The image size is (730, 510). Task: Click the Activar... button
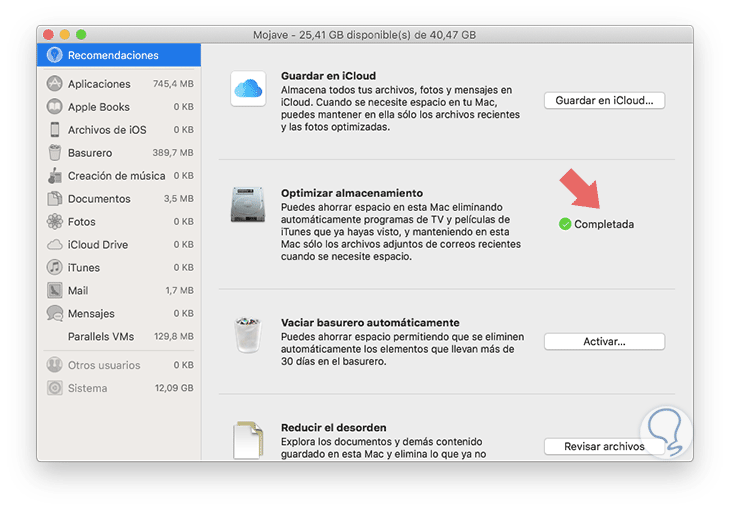coord(604,341)
